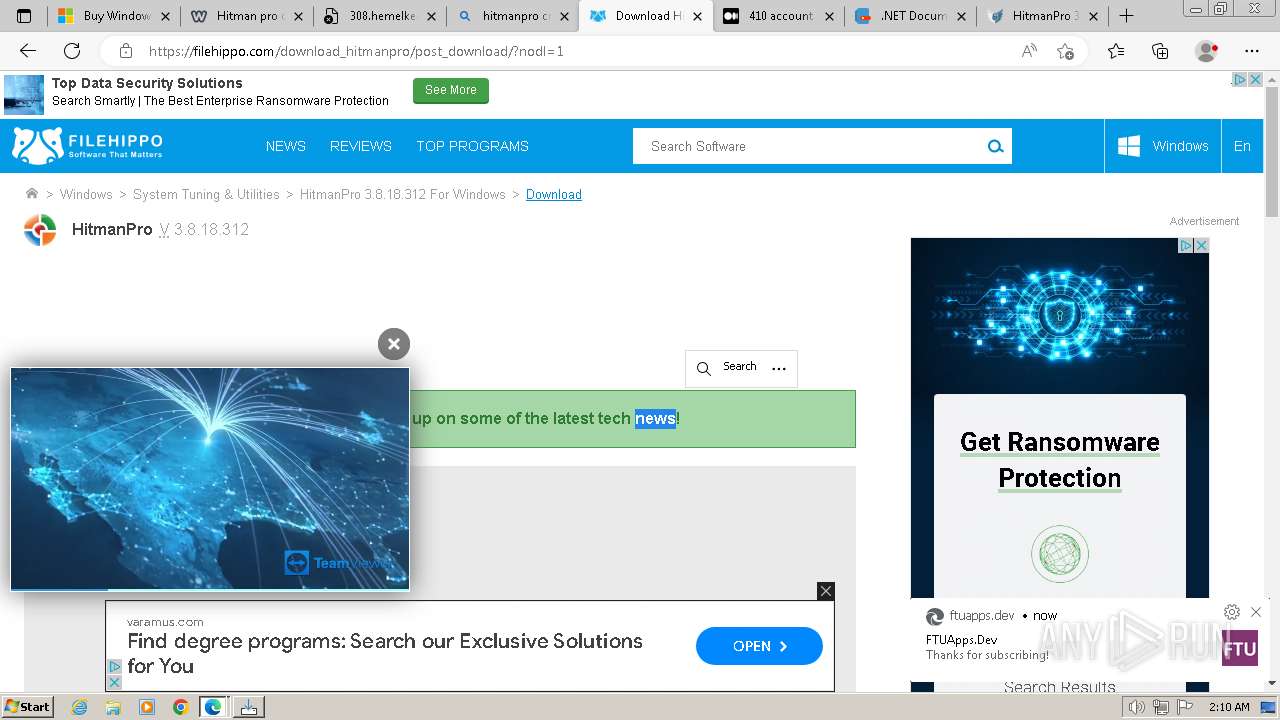Open notification settings gear icon

1232,612
